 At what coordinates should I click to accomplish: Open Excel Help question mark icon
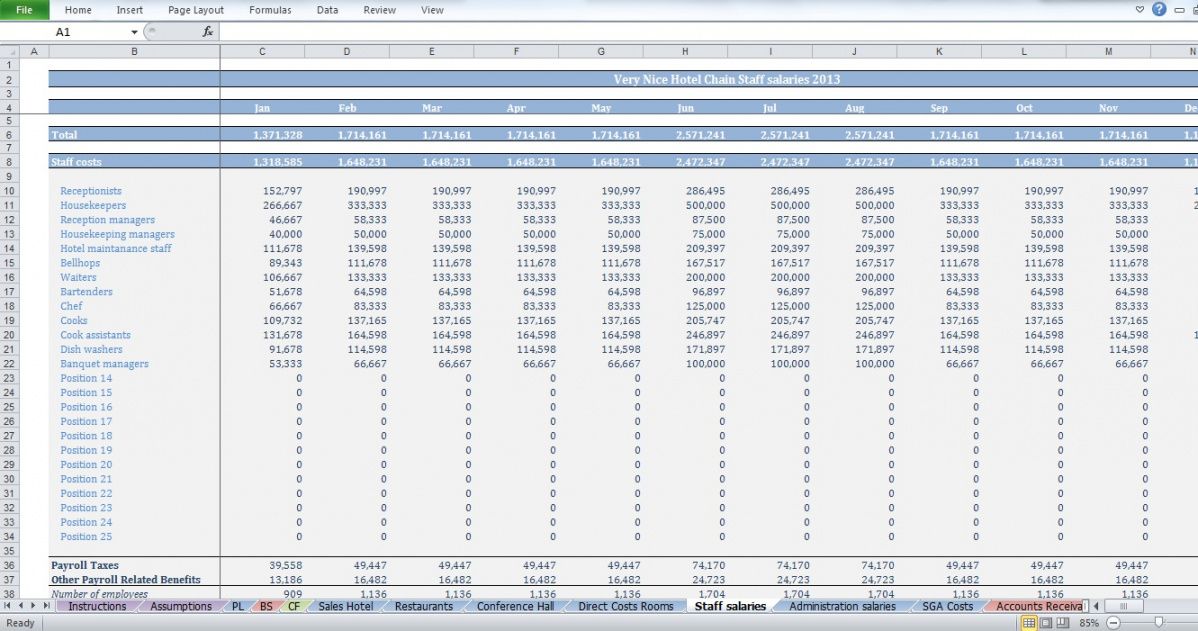click(1159, 9)
